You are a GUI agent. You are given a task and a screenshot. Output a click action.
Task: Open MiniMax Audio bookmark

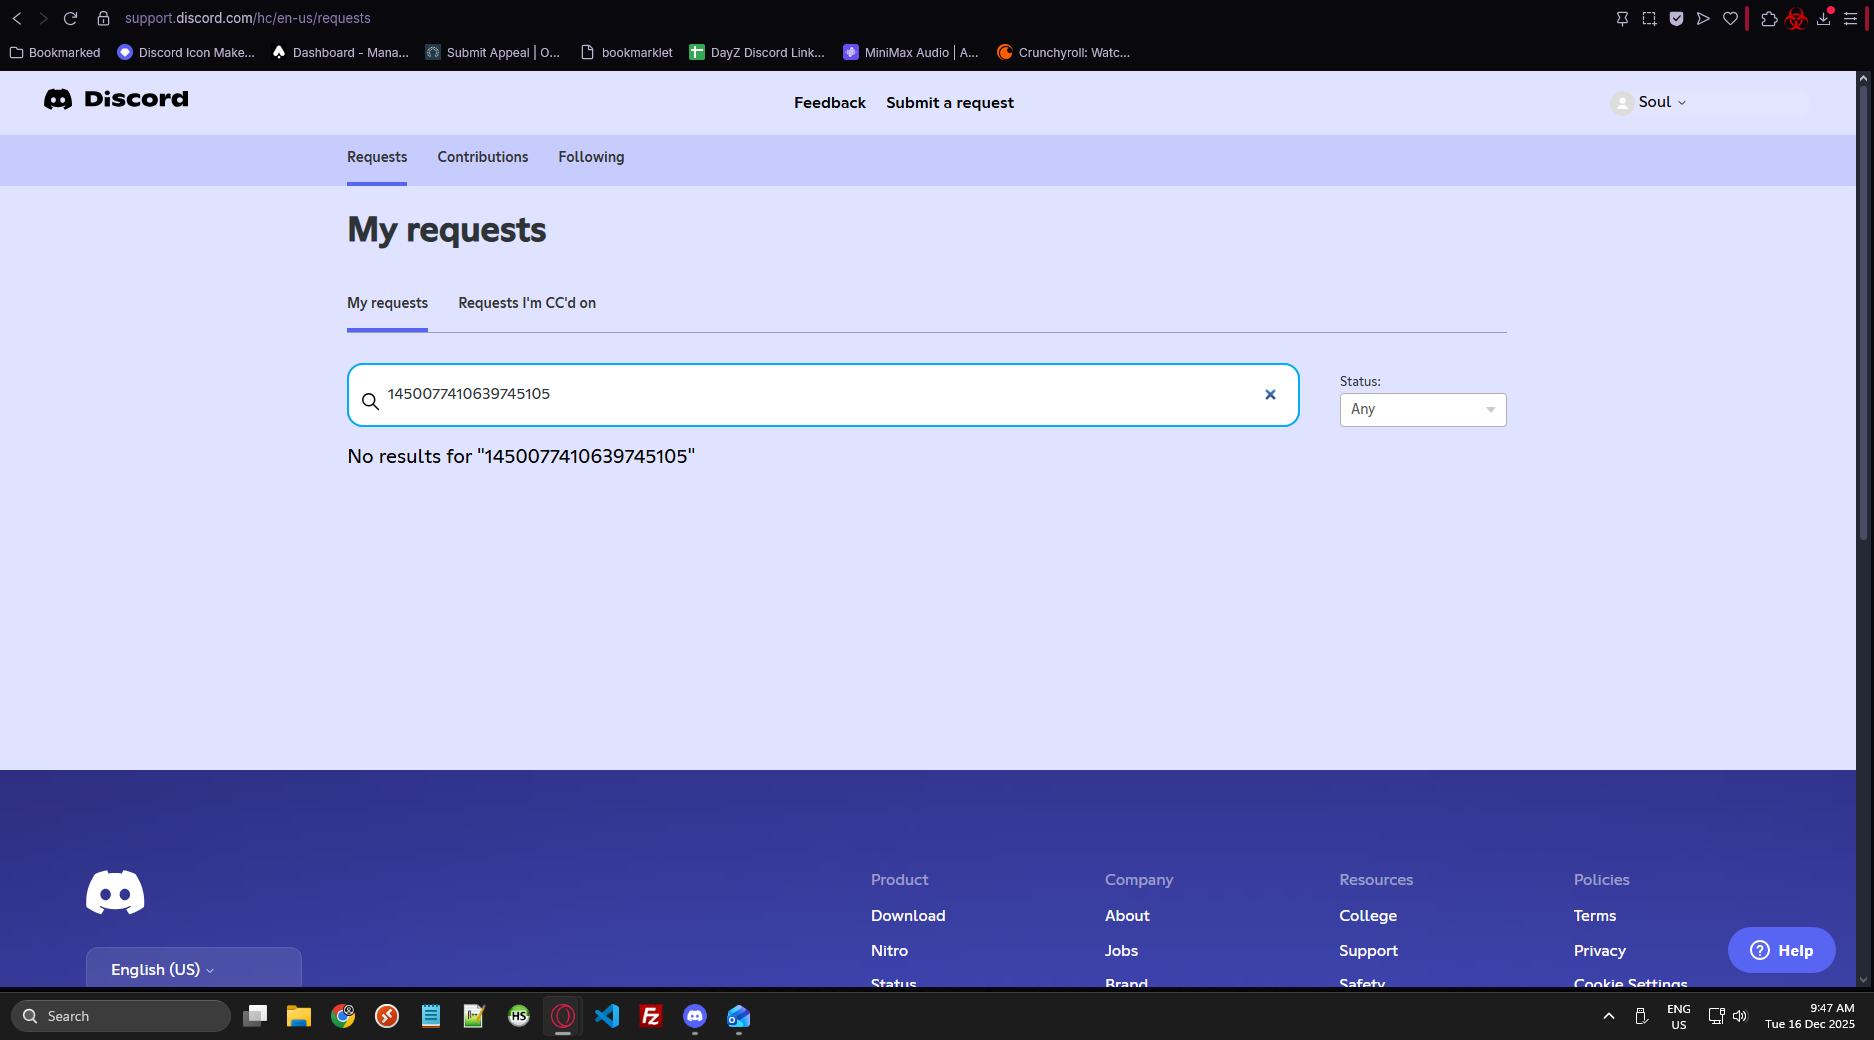[x=911, y=52]
